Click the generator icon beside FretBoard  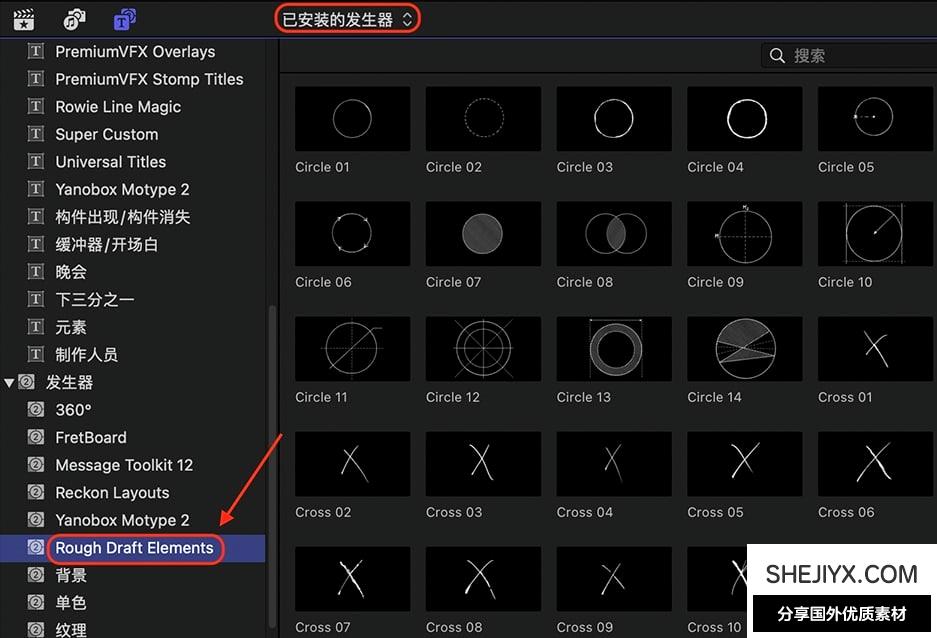click(x=37, y=437)
